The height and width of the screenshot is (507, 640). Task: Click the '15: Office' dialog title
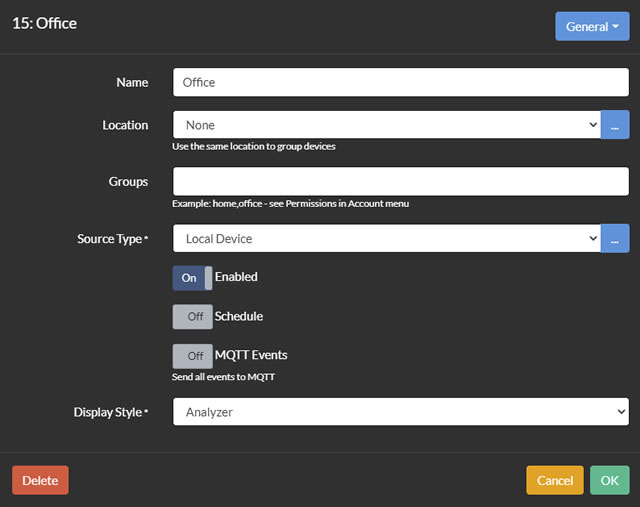[x=44, y=22]
